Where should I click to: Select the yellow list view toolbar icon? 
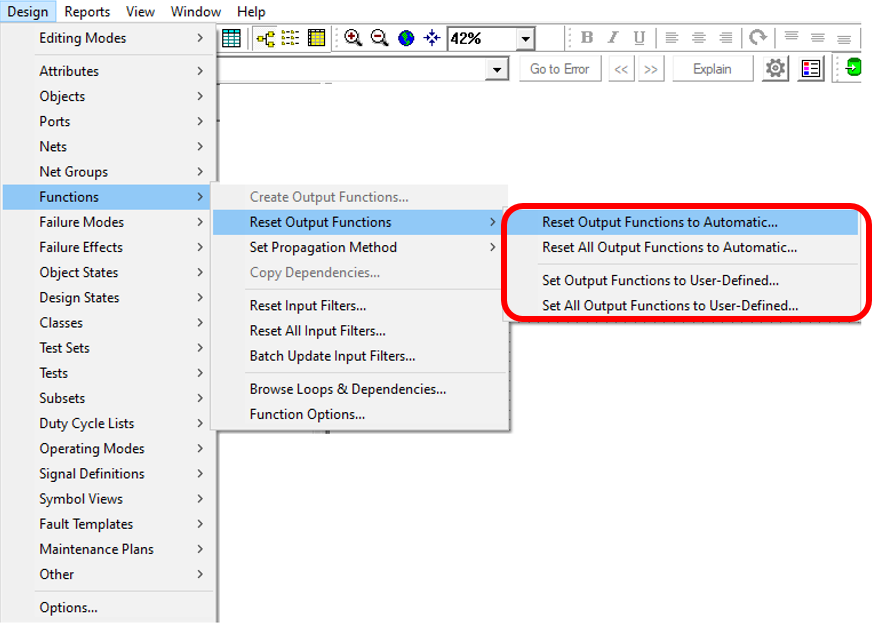pyautogui.click(x=290, y=38)
